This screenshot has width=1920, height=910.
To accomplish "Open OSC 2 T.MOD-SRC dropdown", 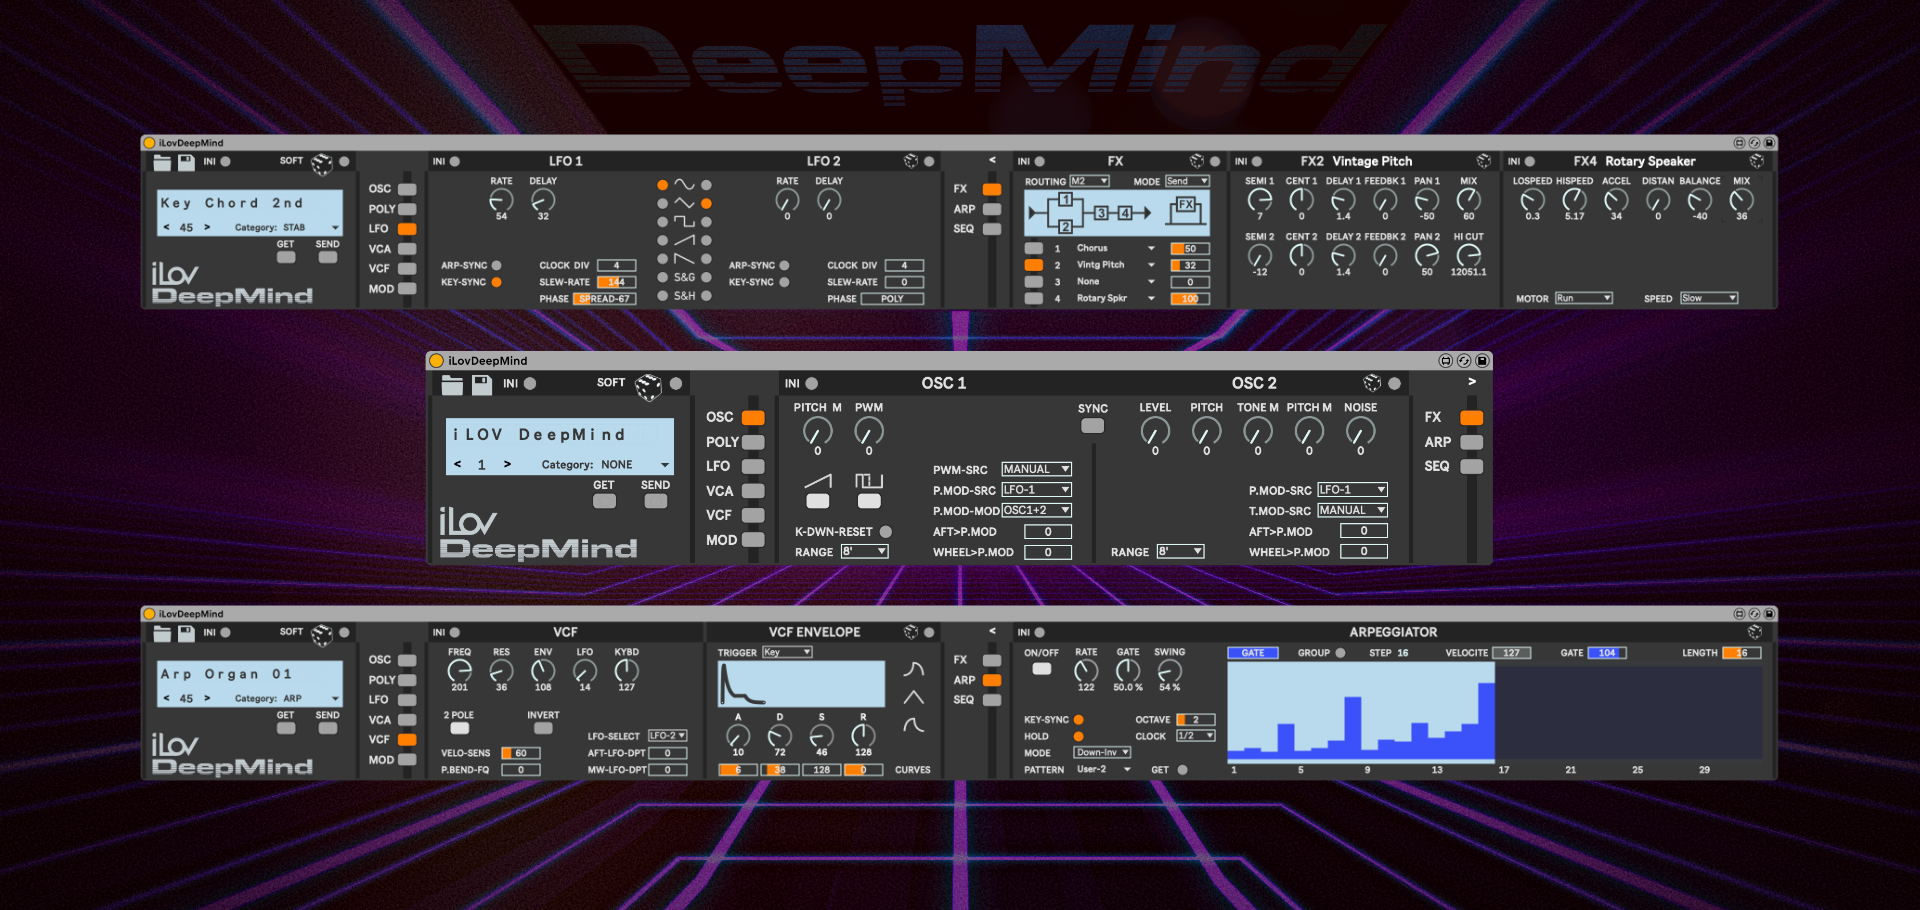I will 1352,510.
